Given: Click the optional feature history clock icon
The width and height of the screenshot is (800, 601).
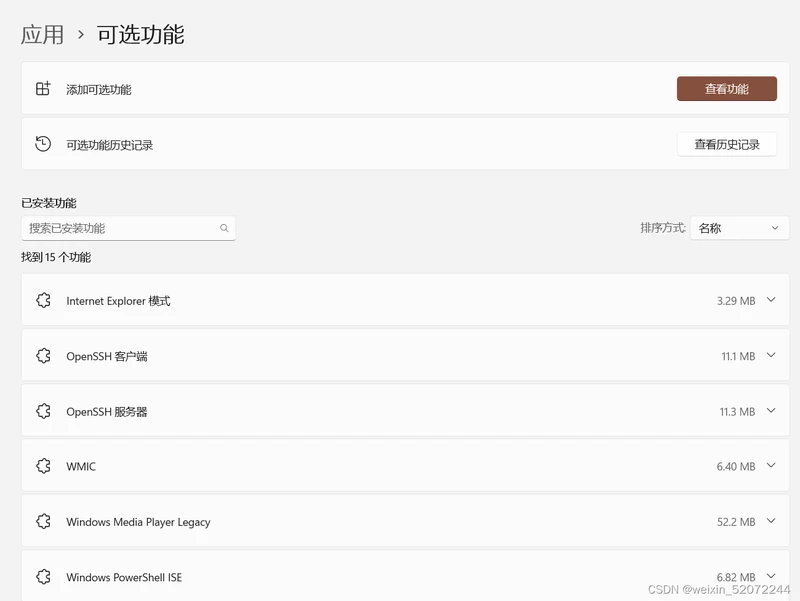Looking at the screenshot, I should [x=43, y=144].
